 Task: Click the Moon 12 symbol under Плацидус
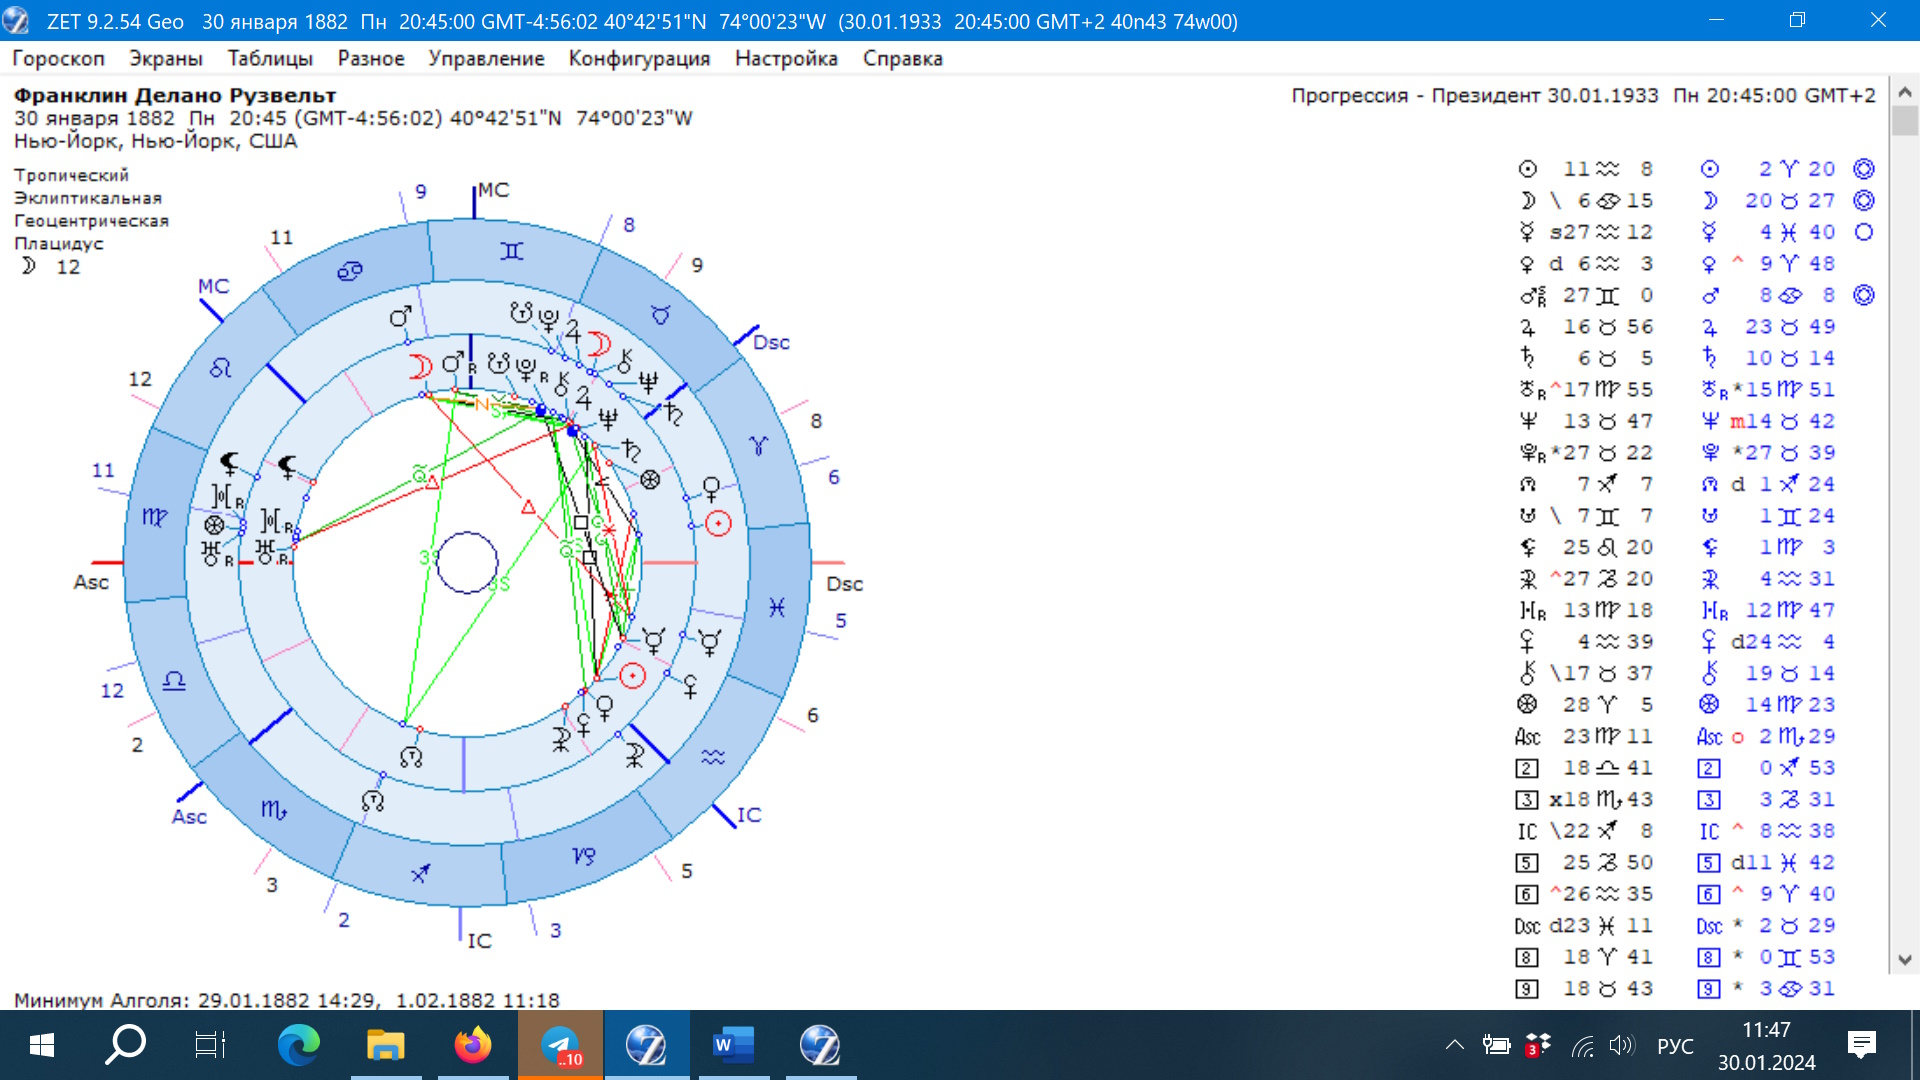coord(30,266)
